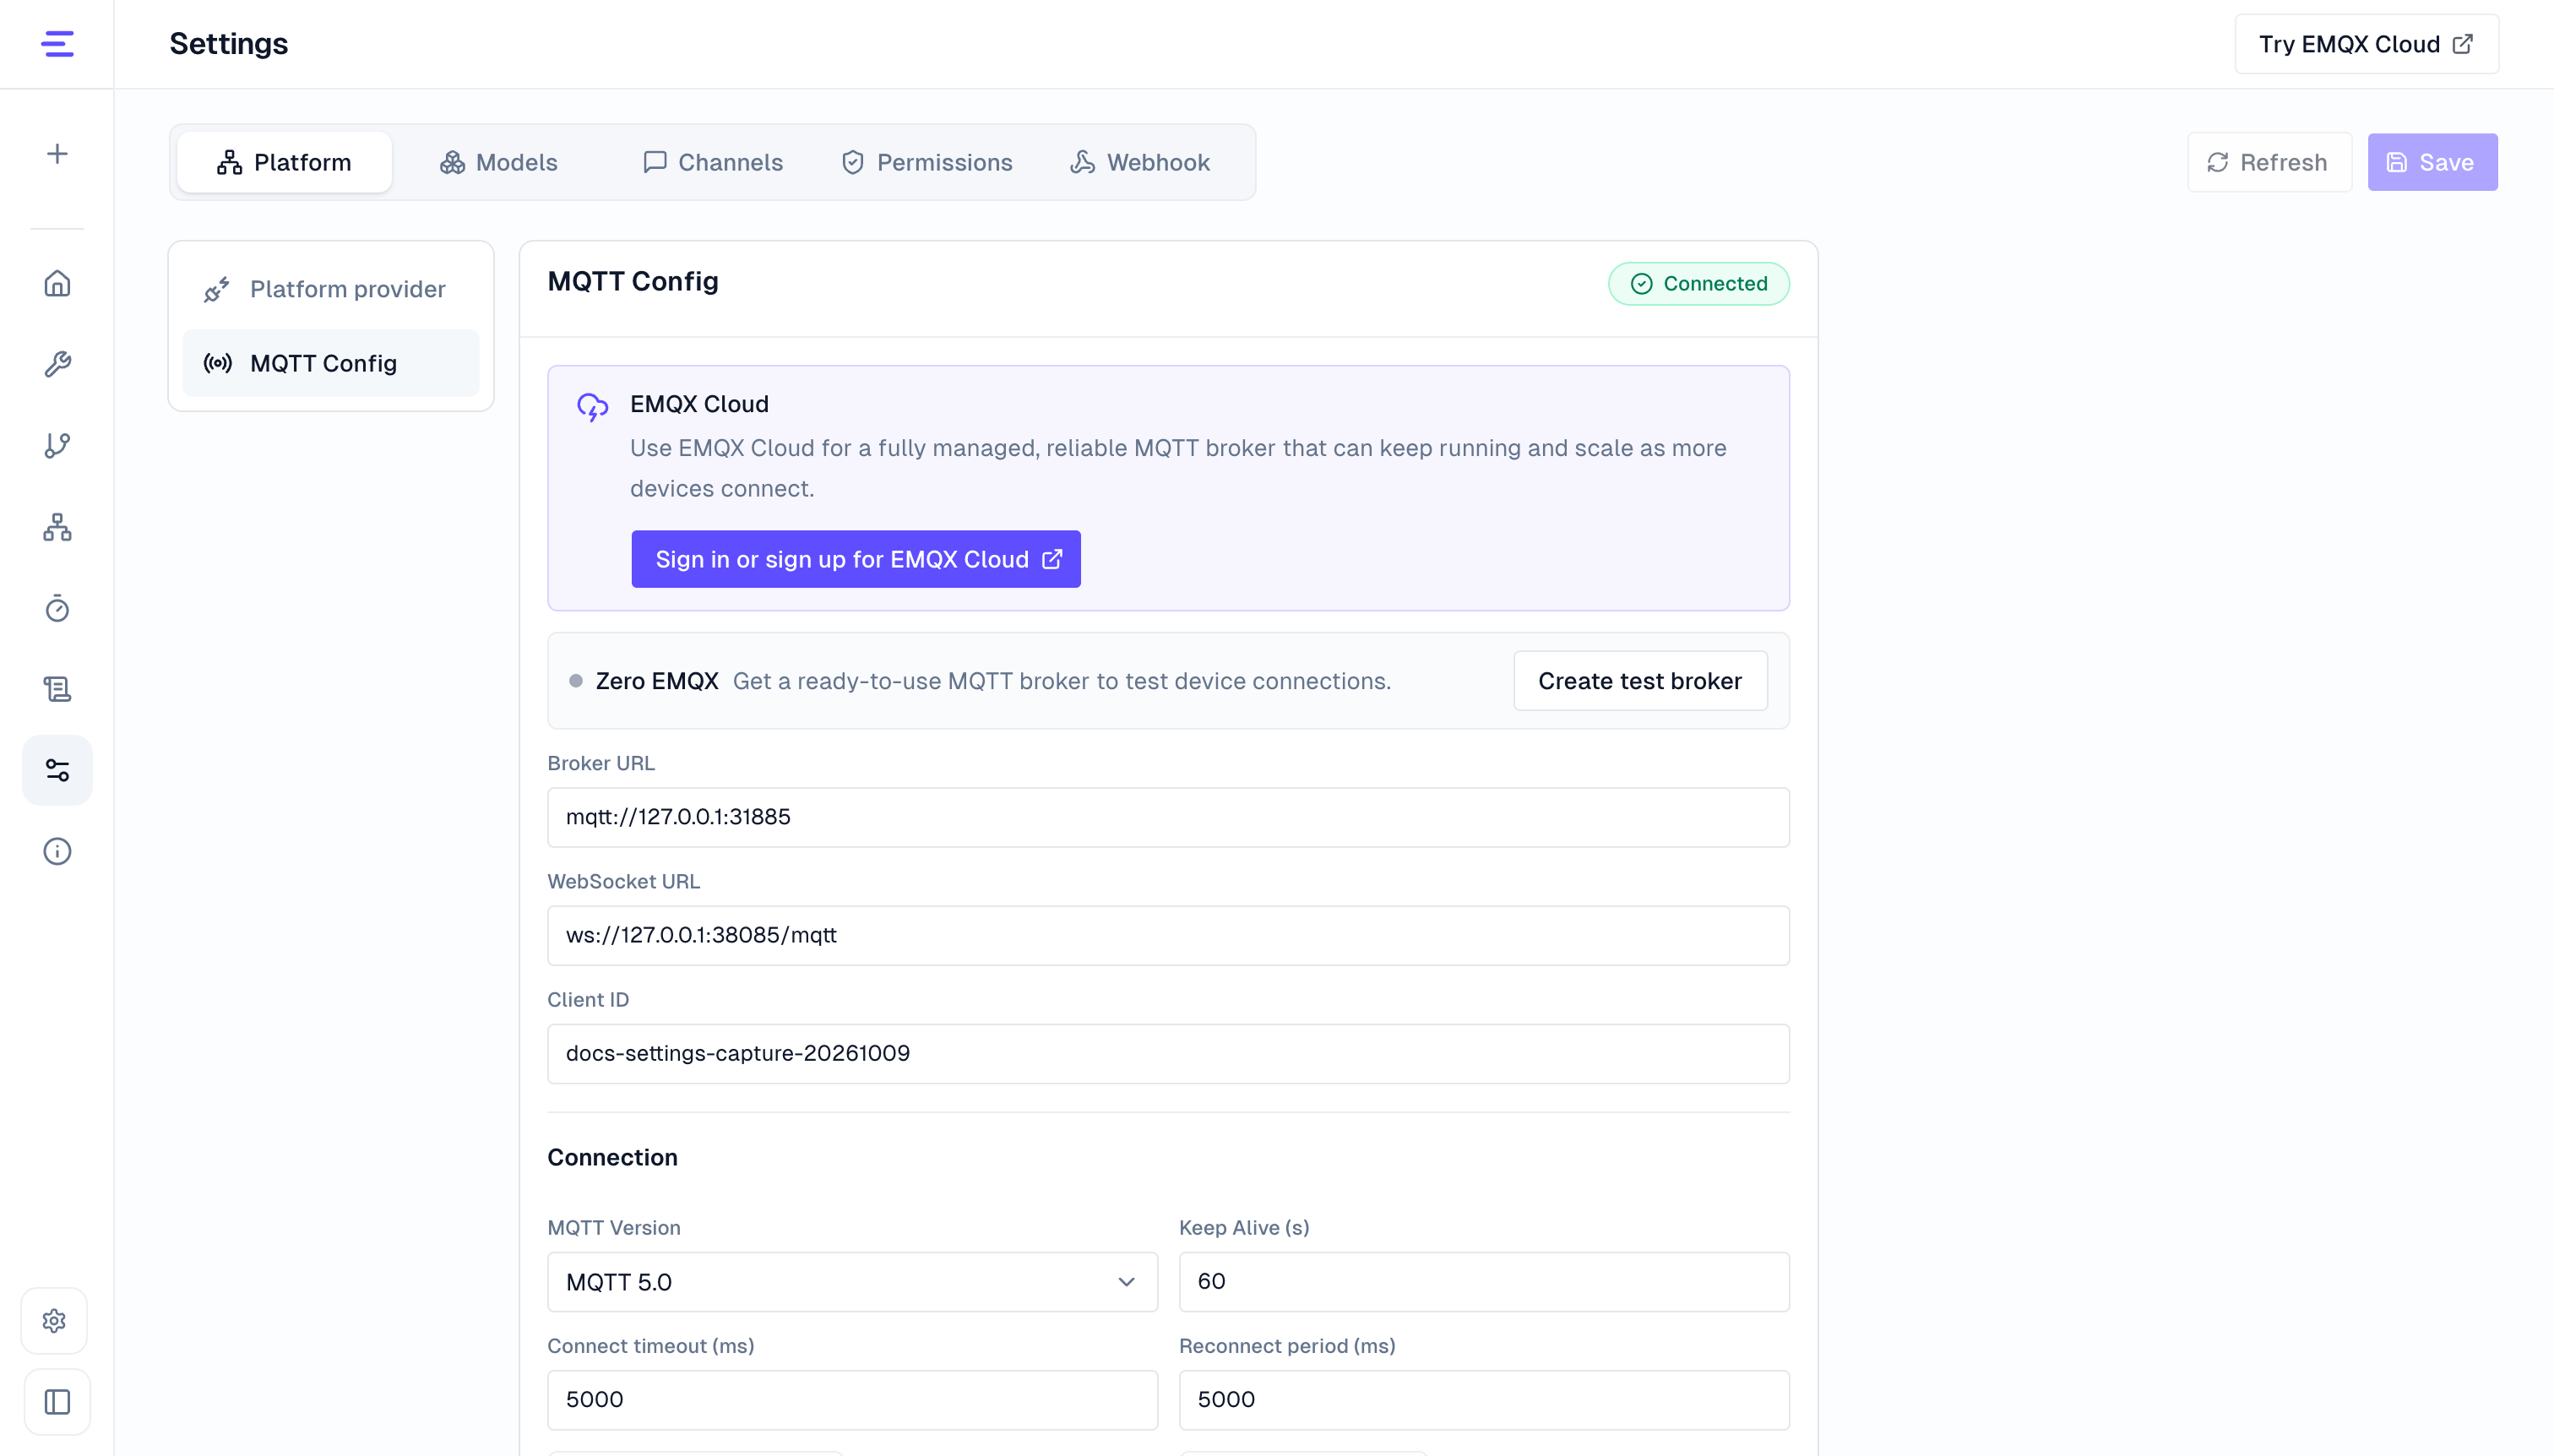
Task: Select the sliders settings icon in sidebar
Action: (x=57, y=770)
